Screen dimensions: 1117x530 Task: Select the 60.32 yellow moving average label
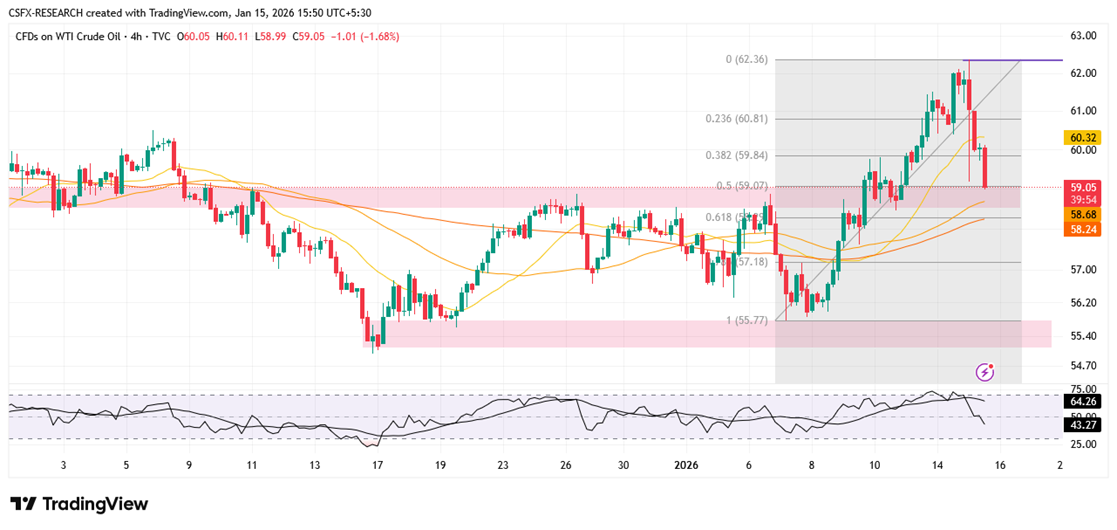[1083, 137]
